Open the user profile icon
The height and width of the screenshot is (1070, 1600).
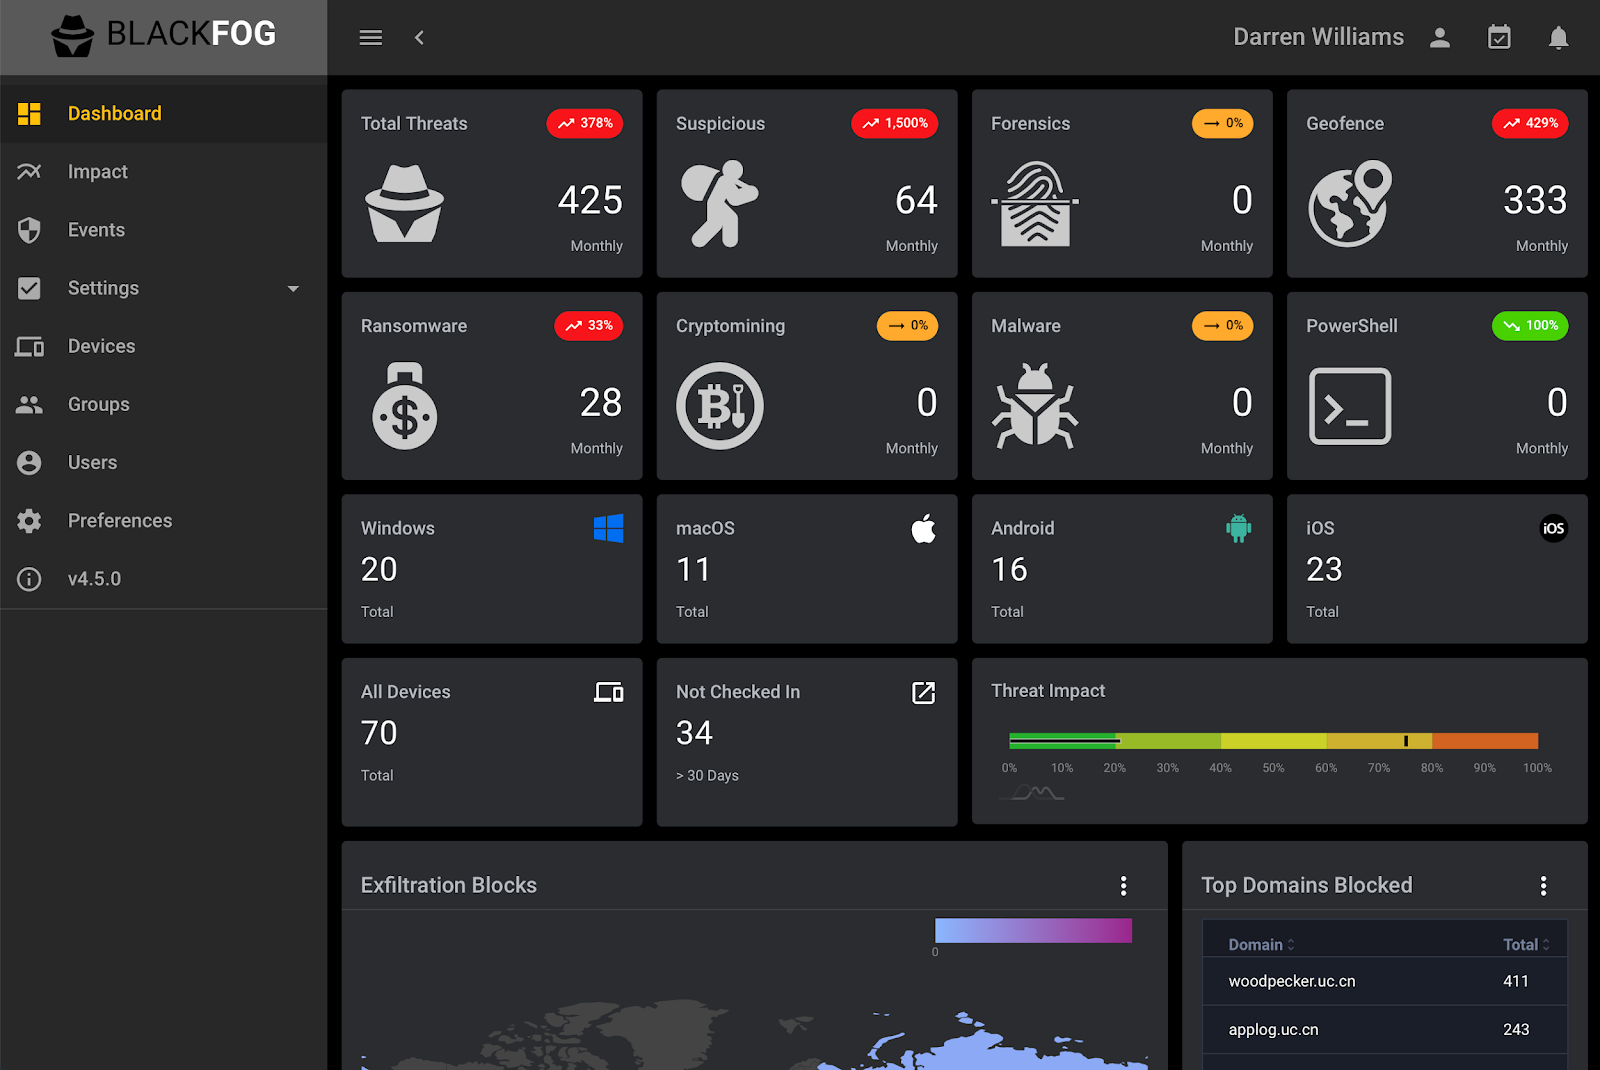click(1440, 38)
